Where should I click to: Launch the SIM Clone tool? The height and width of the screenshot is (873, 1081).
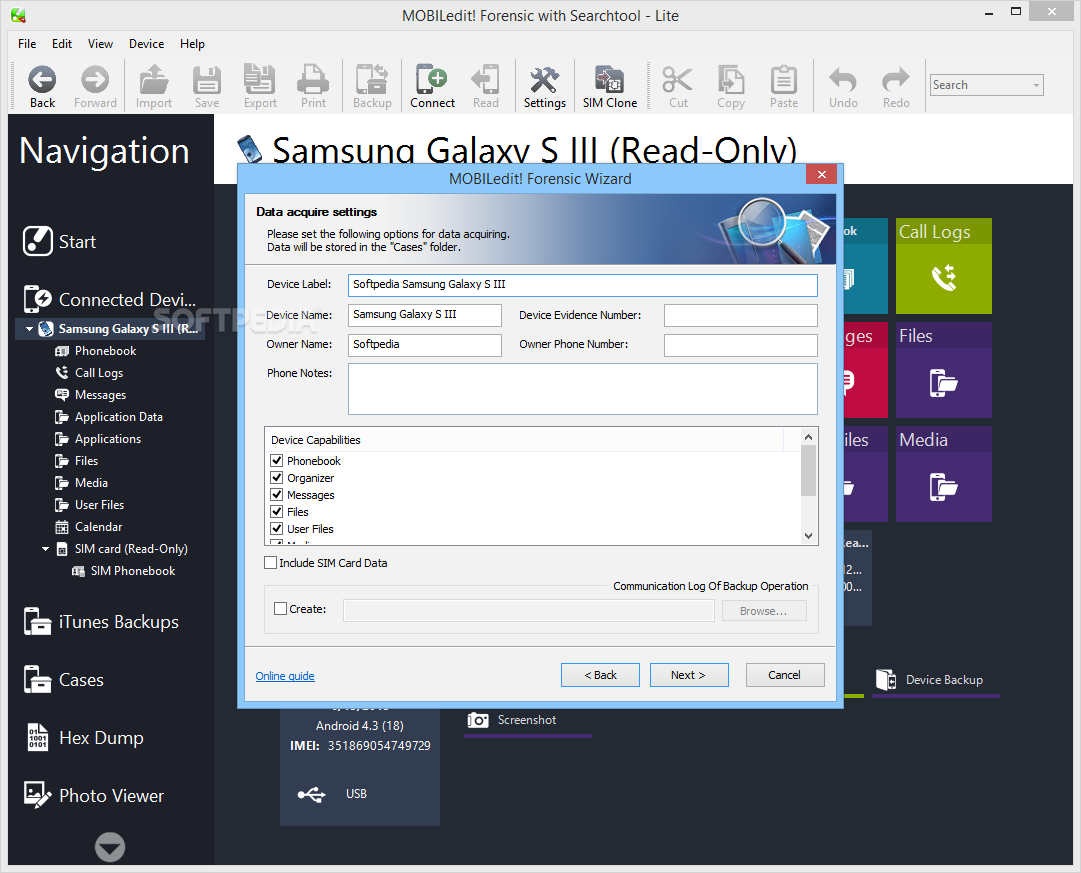[x=609, y=86]
